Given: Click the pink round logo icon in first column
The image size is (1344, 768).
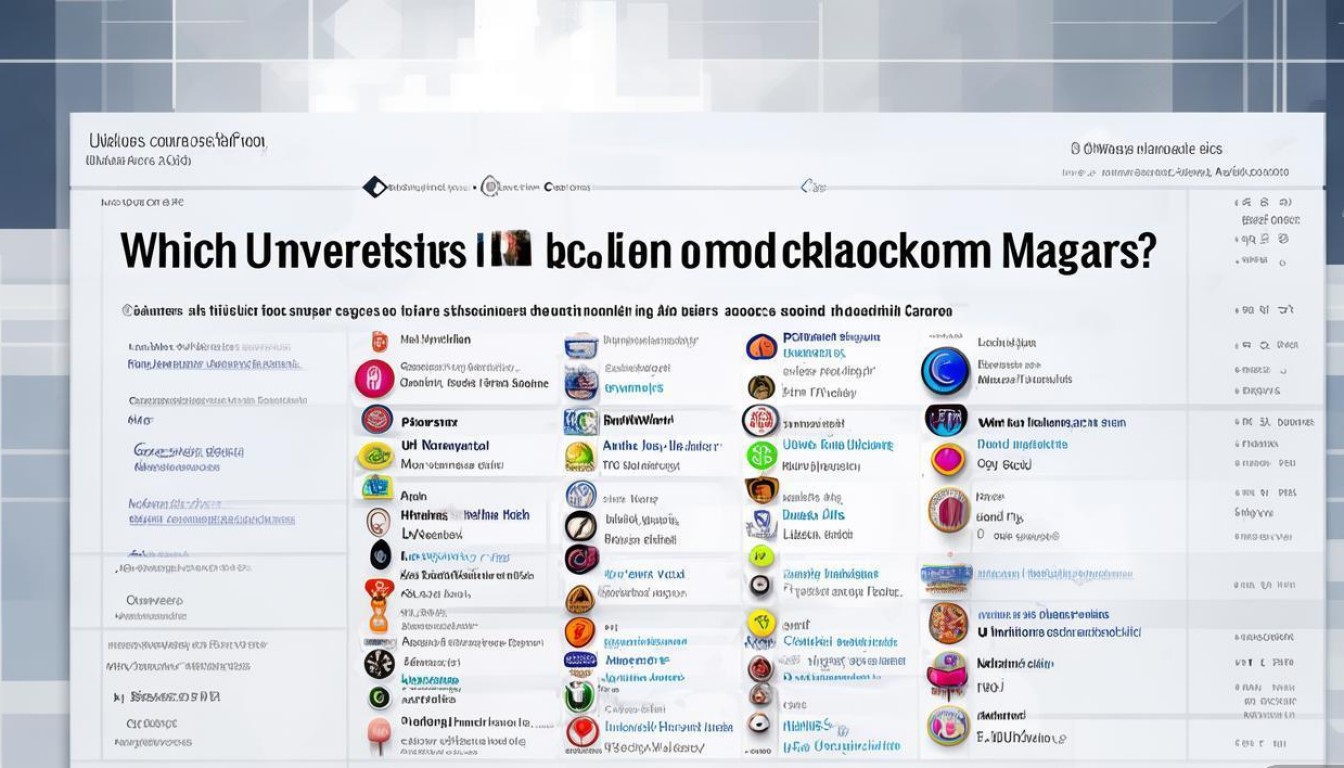Looking at the screenshot, I should pos(374,380).
